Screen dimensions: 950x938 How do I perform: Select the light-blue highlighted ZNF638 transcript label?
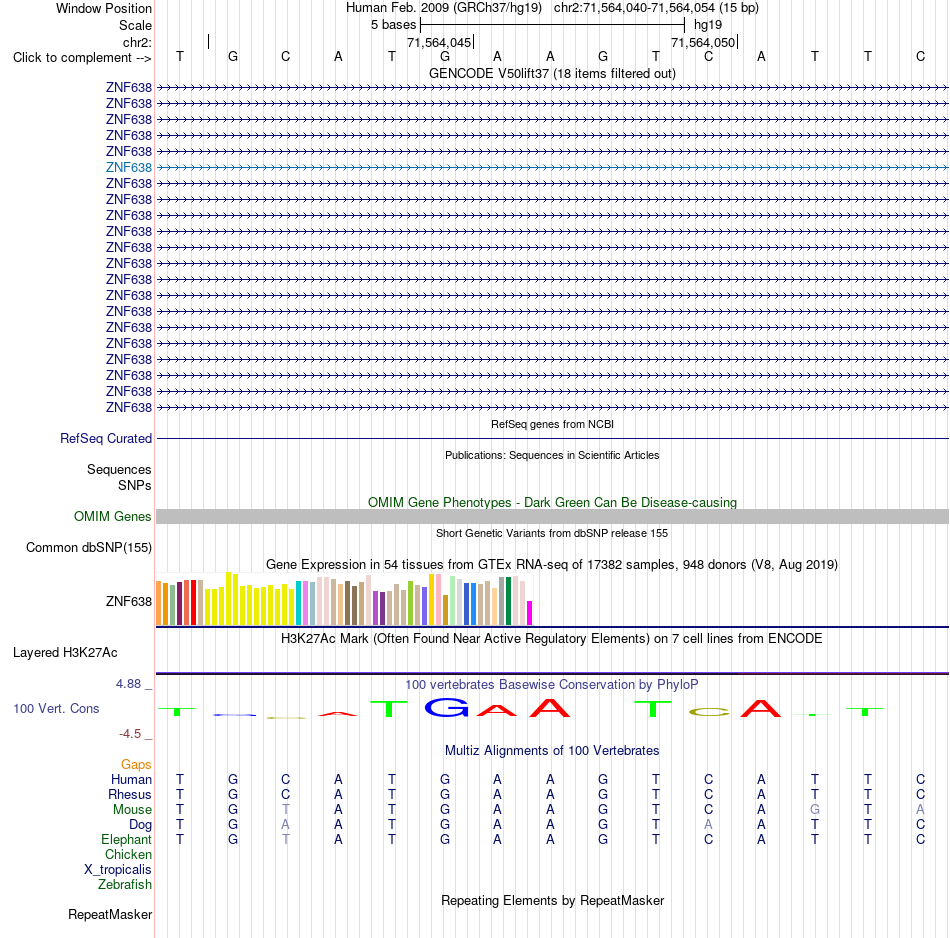[128, 167]
